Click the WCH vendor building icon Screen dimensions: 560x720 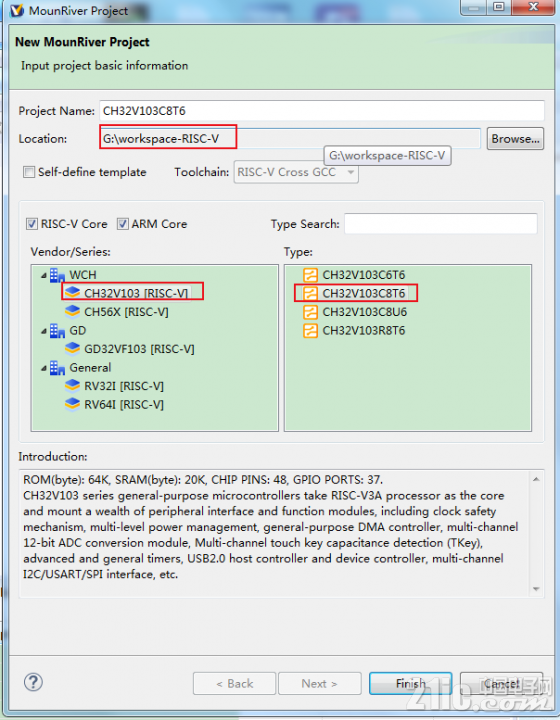[x=57, y=275]
